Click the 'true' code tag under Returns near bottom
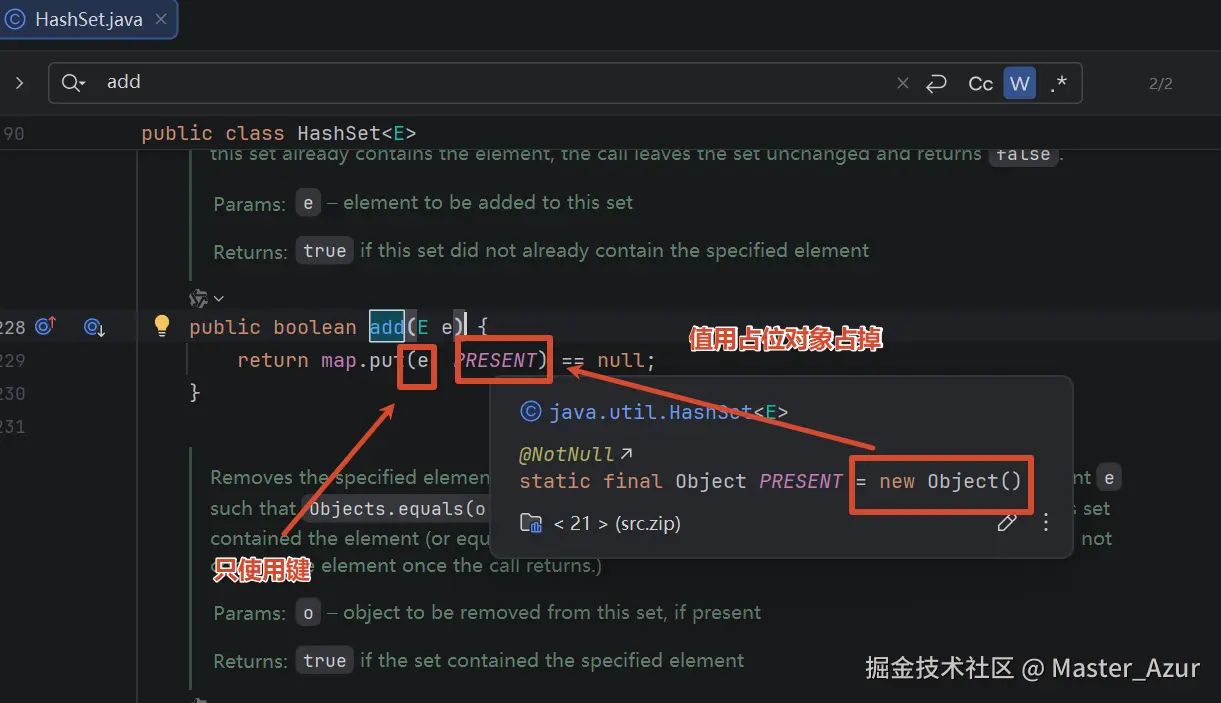This screenshot has height=703, width=1221. click(325, 661)
